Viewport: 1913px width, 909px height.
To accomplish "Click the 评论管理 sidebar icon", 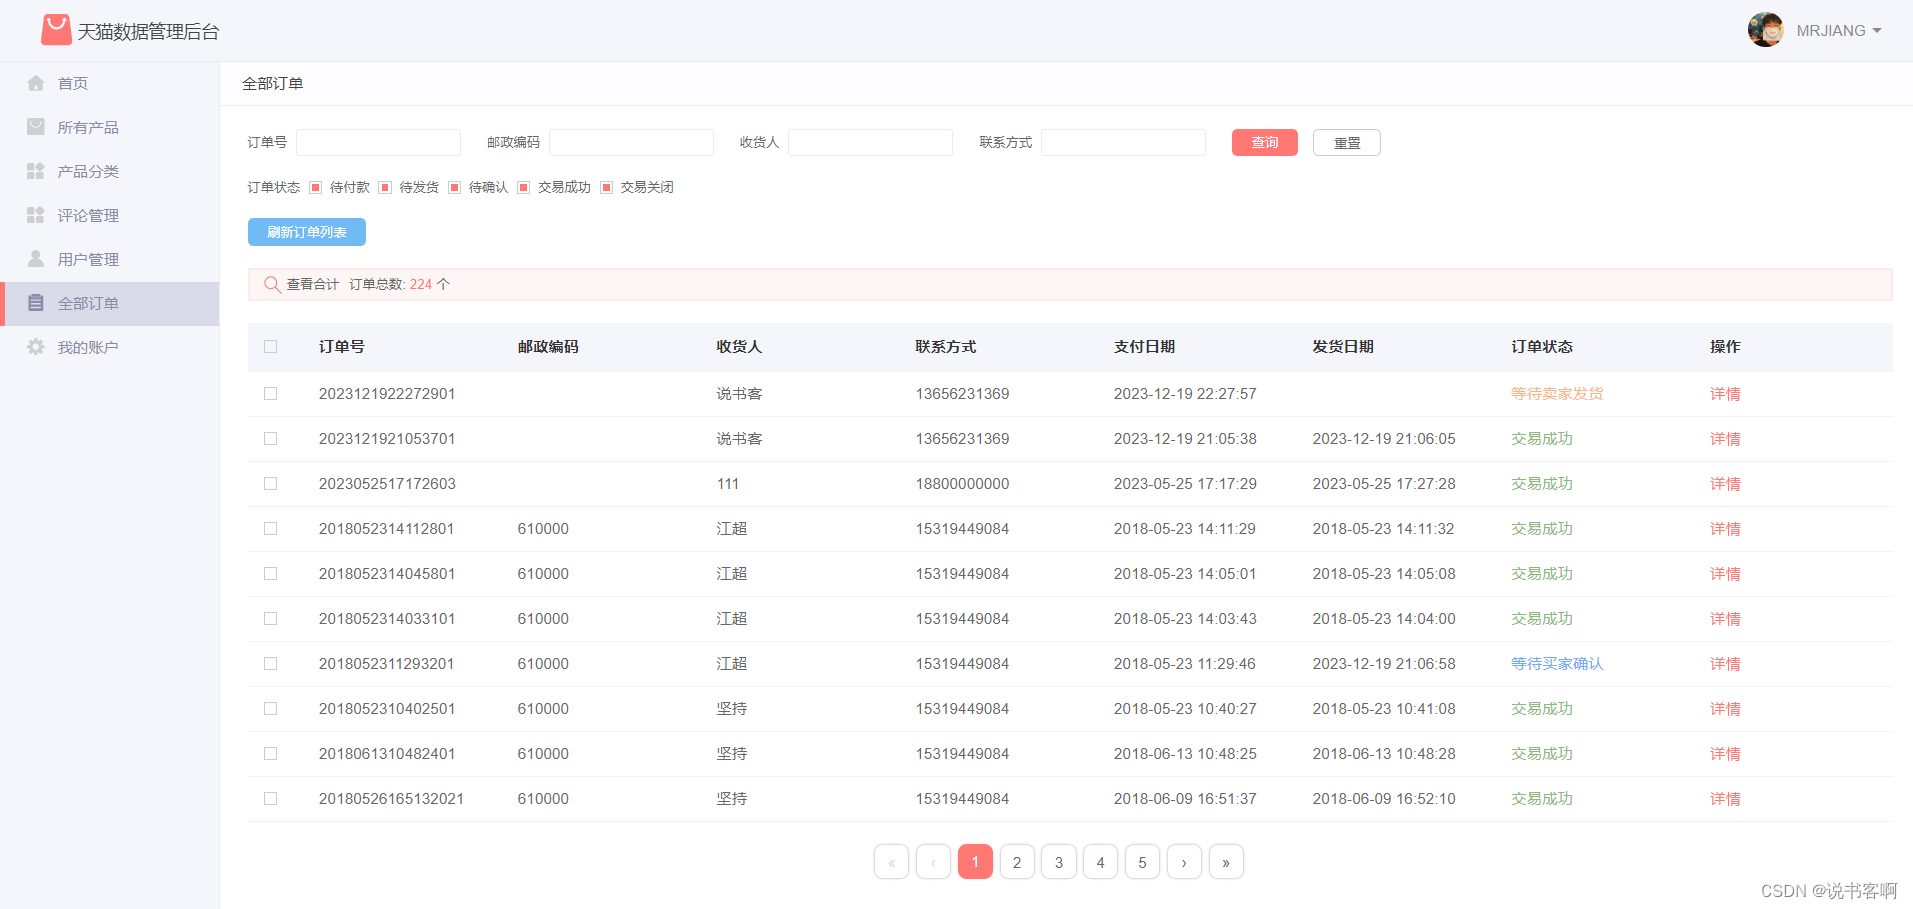I will coord(36,215).
